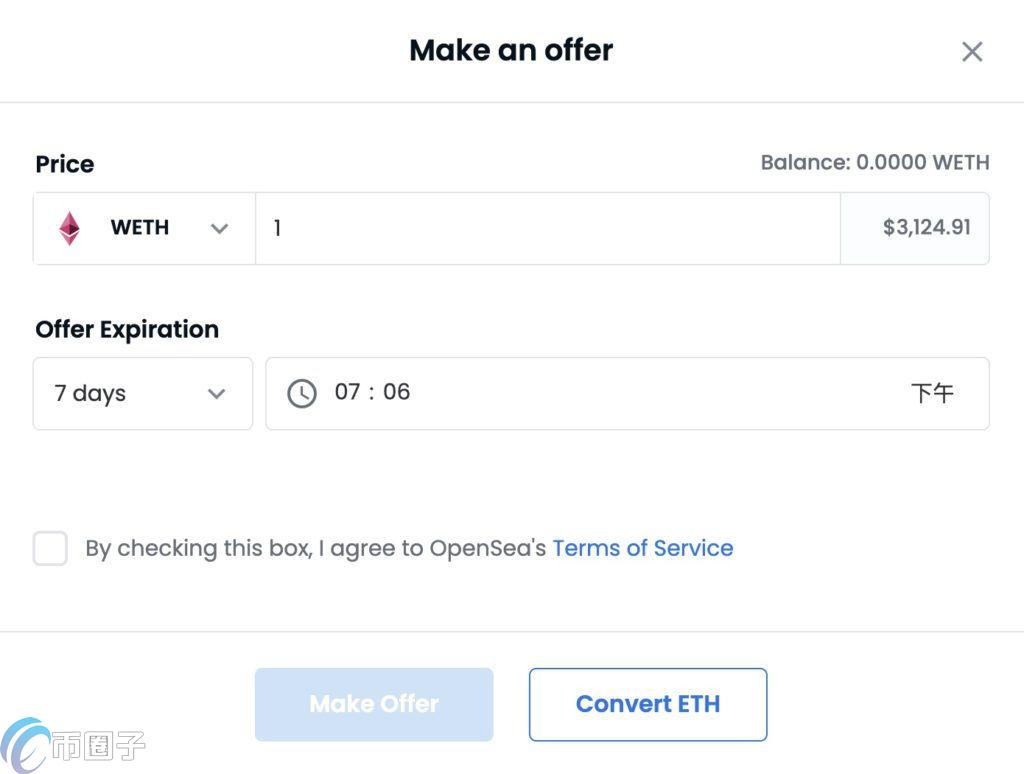Open the Terms of Service link
The width and height of the screenshot is (1024, 774).
pos(642,548)
